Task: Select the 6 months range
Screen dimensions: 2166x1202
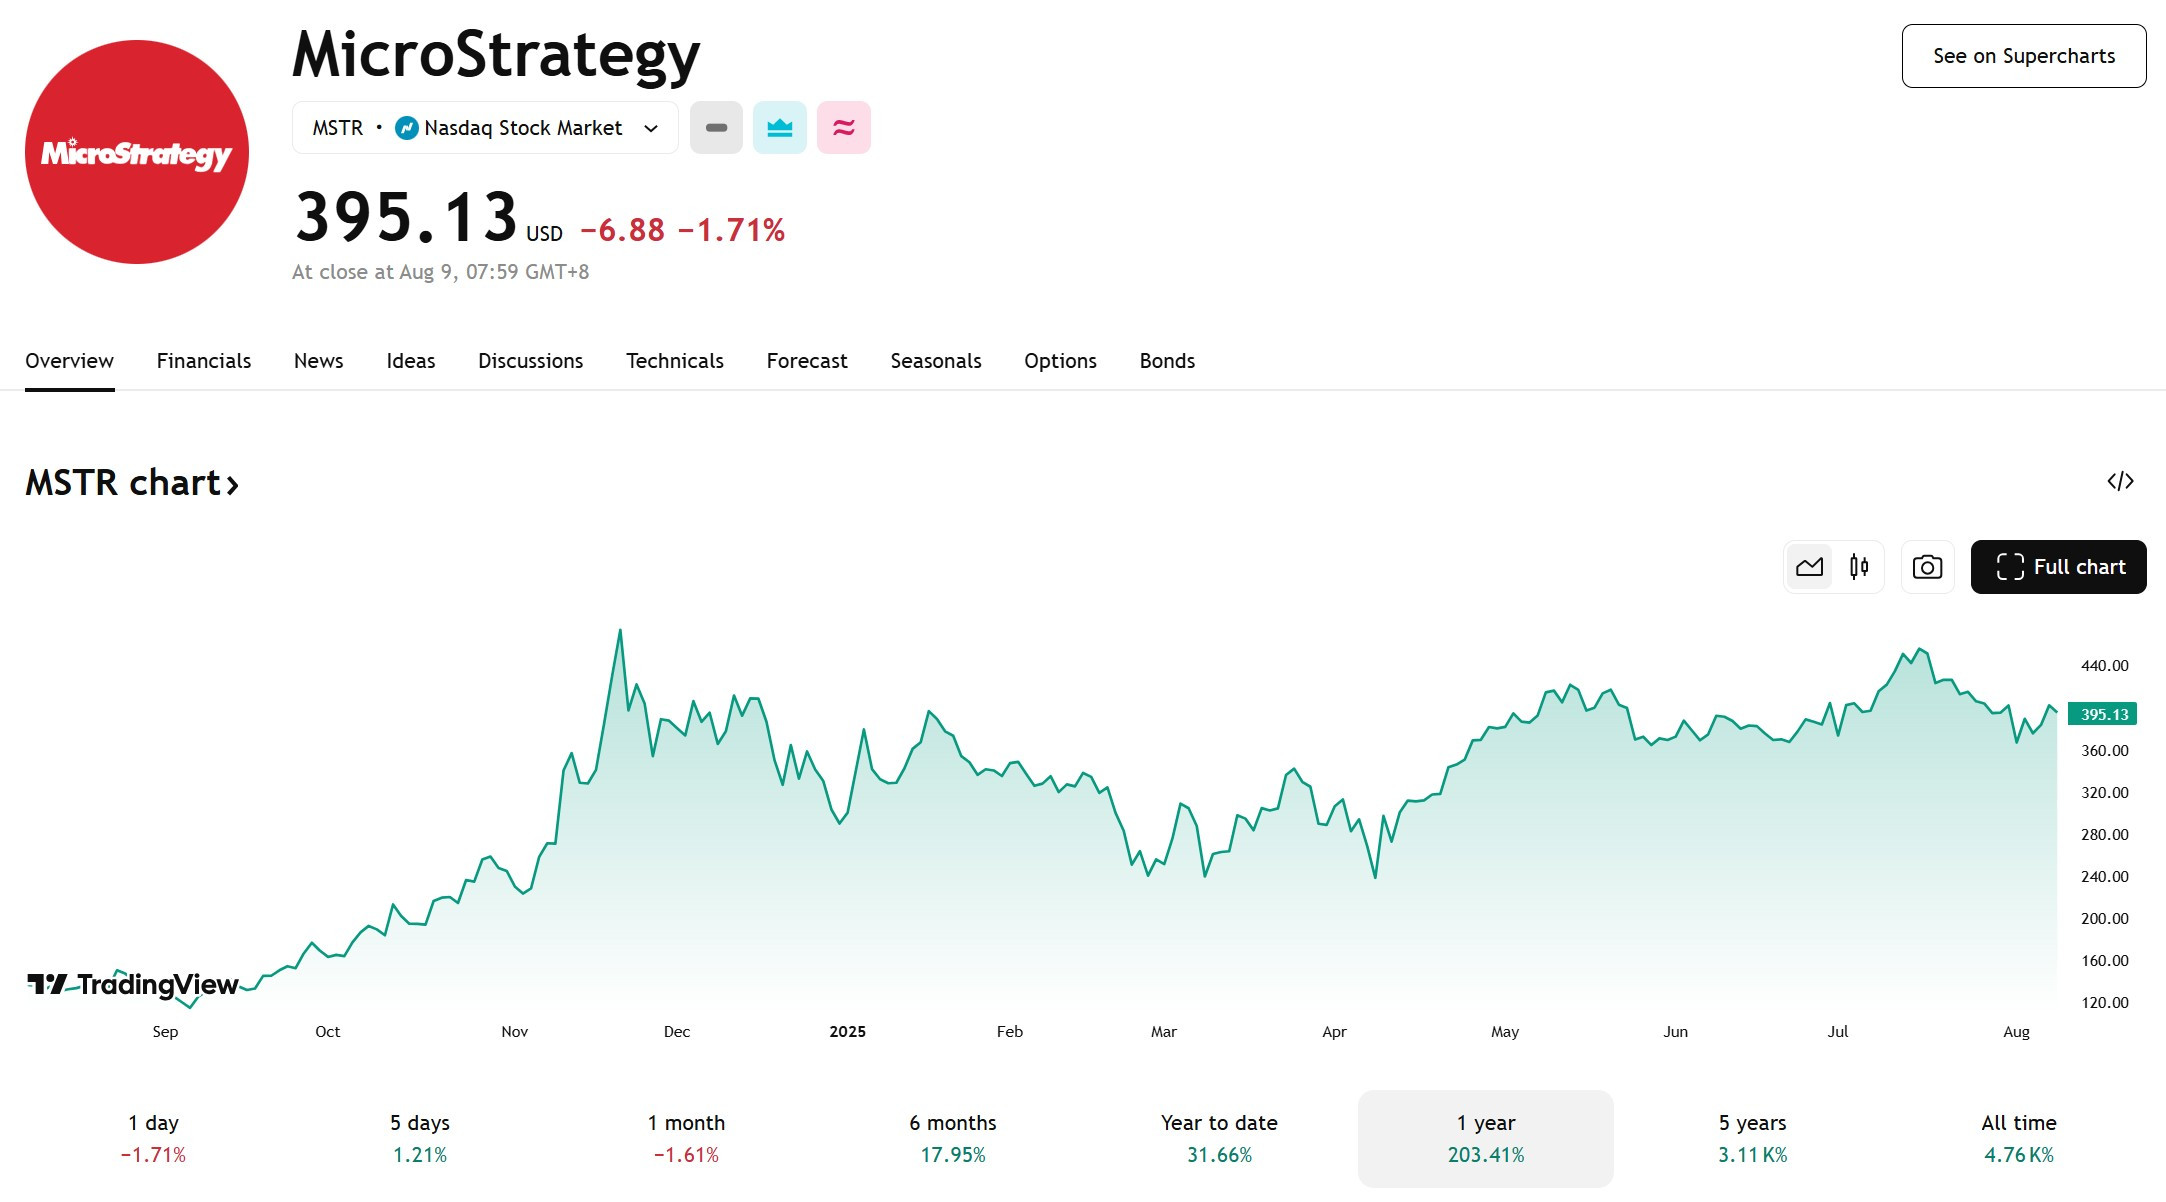Action: pyautogui.click(x=953, y=1139)
